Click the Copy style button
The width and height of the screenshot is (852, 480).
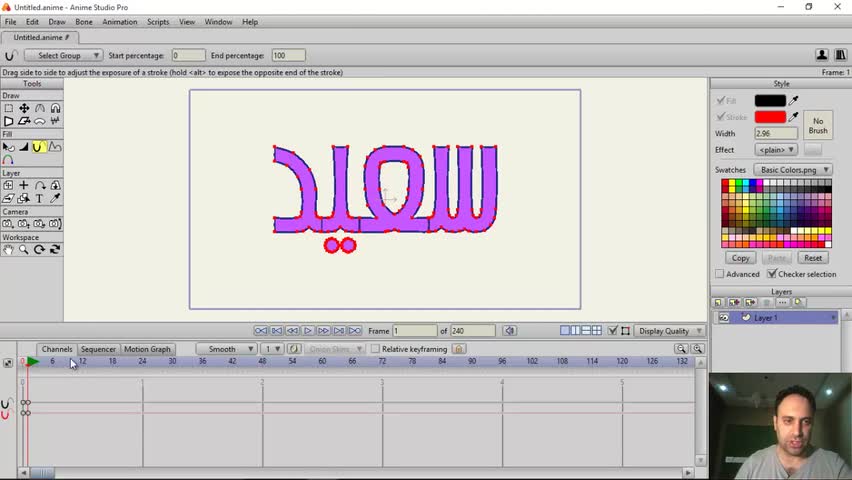tap(740, 258)
